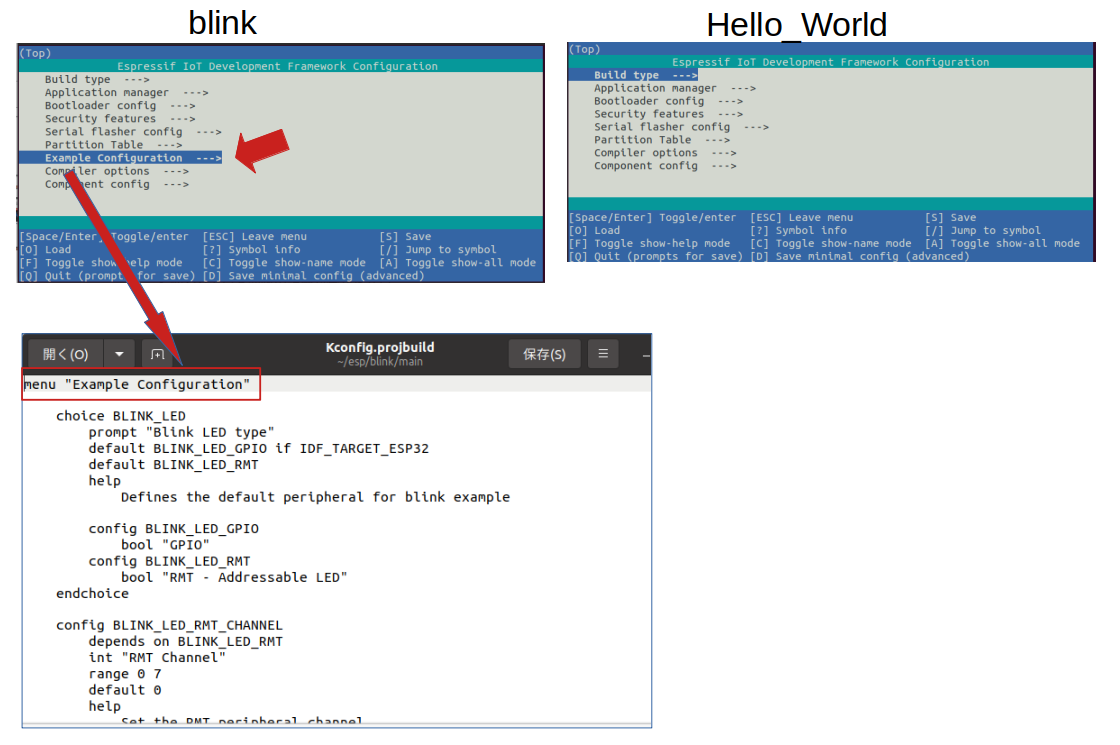Screen dimensions: 1120x745
Task: Click the new document tab icon
Action: (157, 354)
